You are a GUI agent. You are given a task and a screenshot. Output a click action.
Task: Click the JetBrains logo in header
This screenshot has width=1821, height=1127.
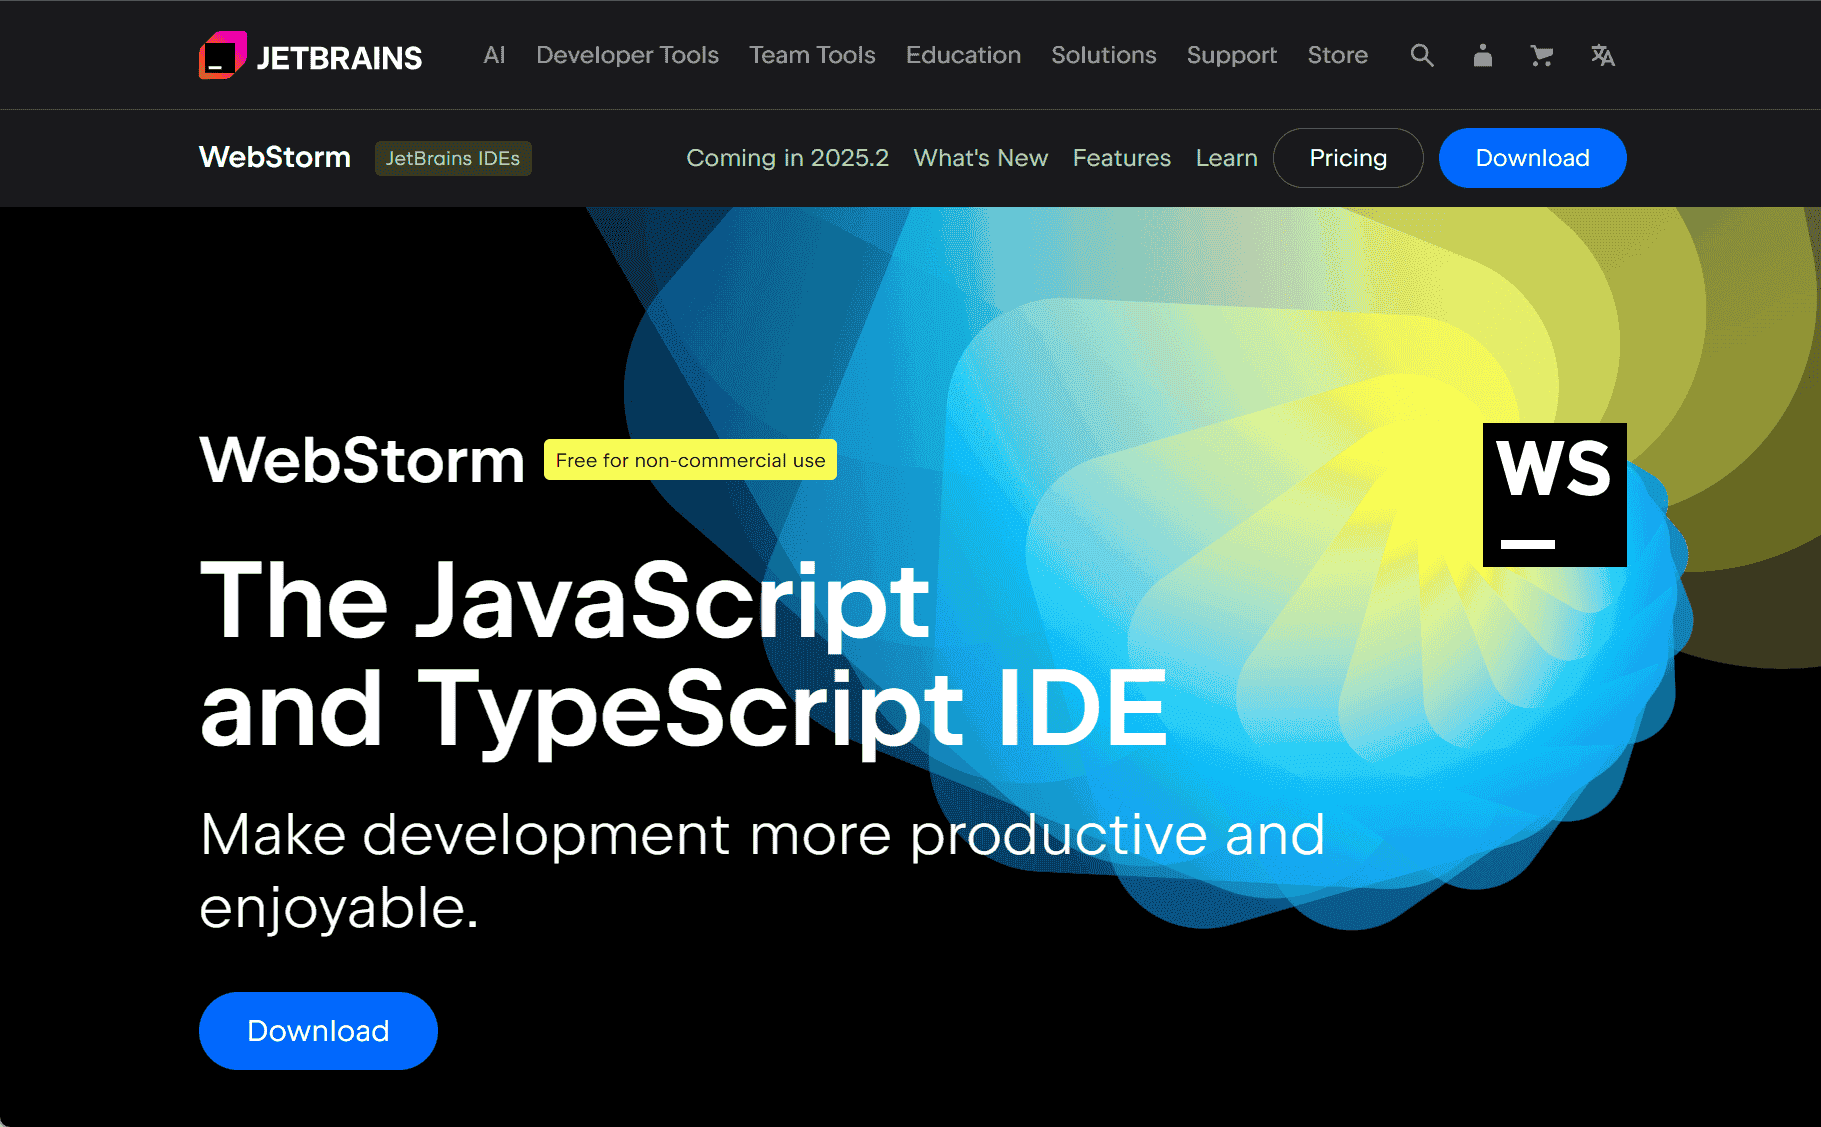click(310, 56)
